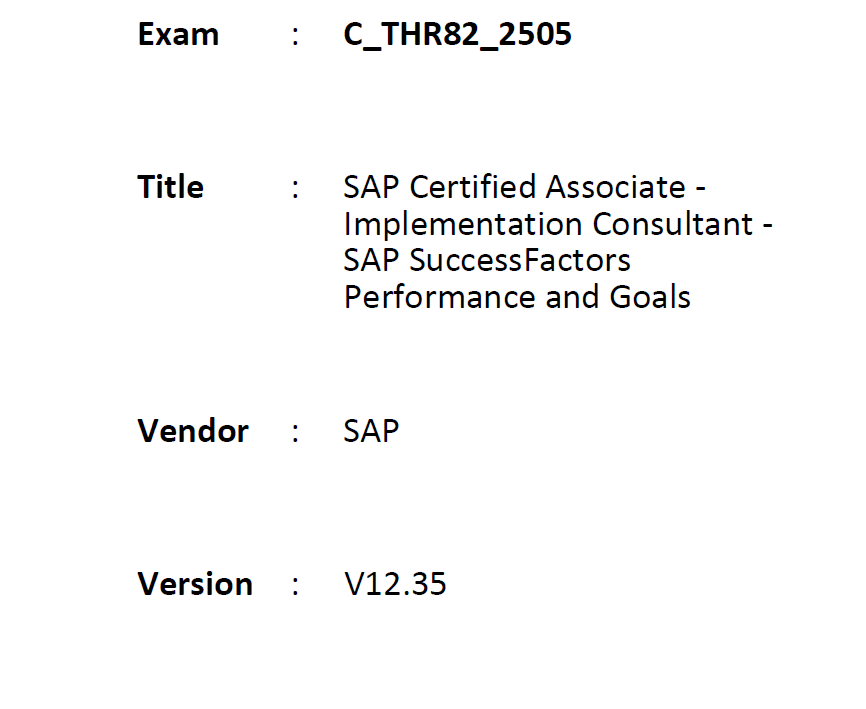The image size is (866, 709).
Task: Click the word Consultant in the title
Action: tap(673, 224)
